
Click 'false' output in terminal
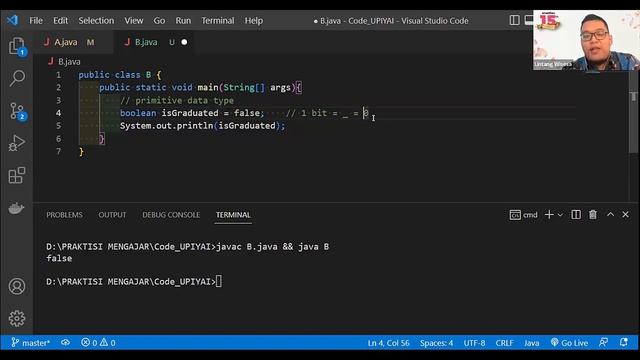pos(59,258)
